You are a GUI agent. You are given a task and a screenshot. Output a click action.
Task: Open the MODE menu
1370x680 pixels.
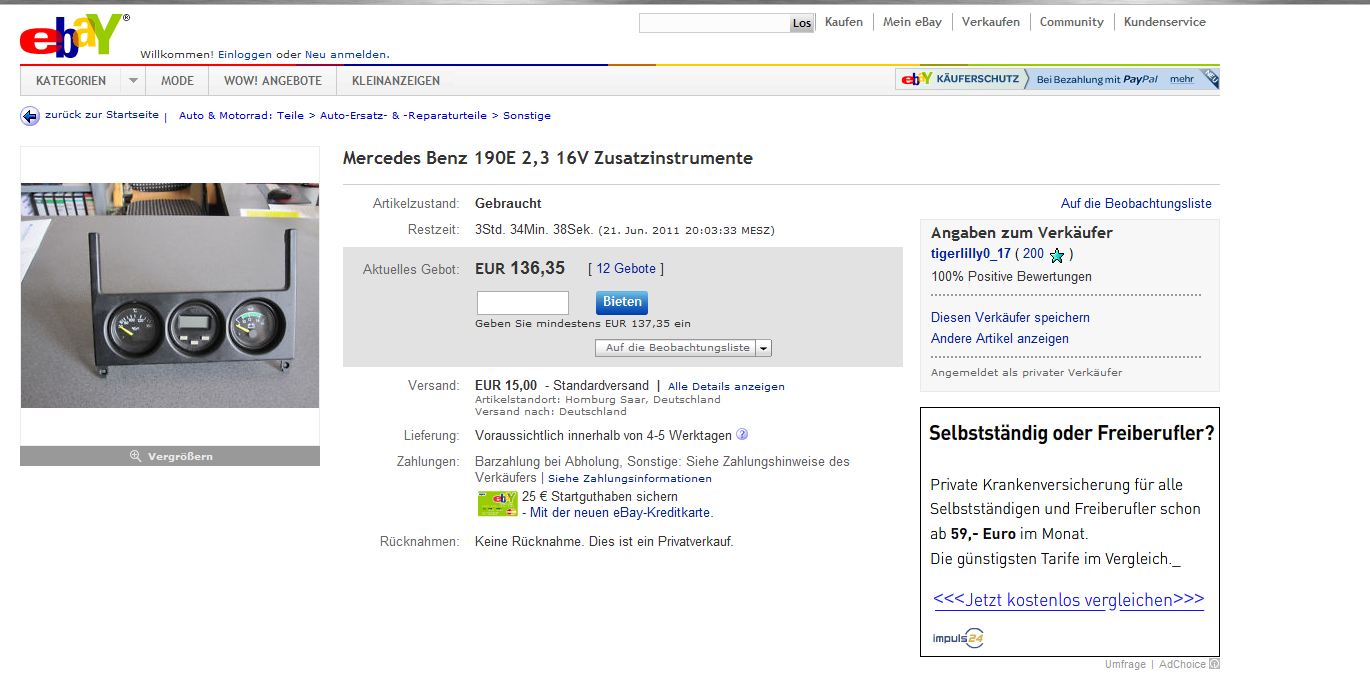pyautogui.click(x=177, y=81)
